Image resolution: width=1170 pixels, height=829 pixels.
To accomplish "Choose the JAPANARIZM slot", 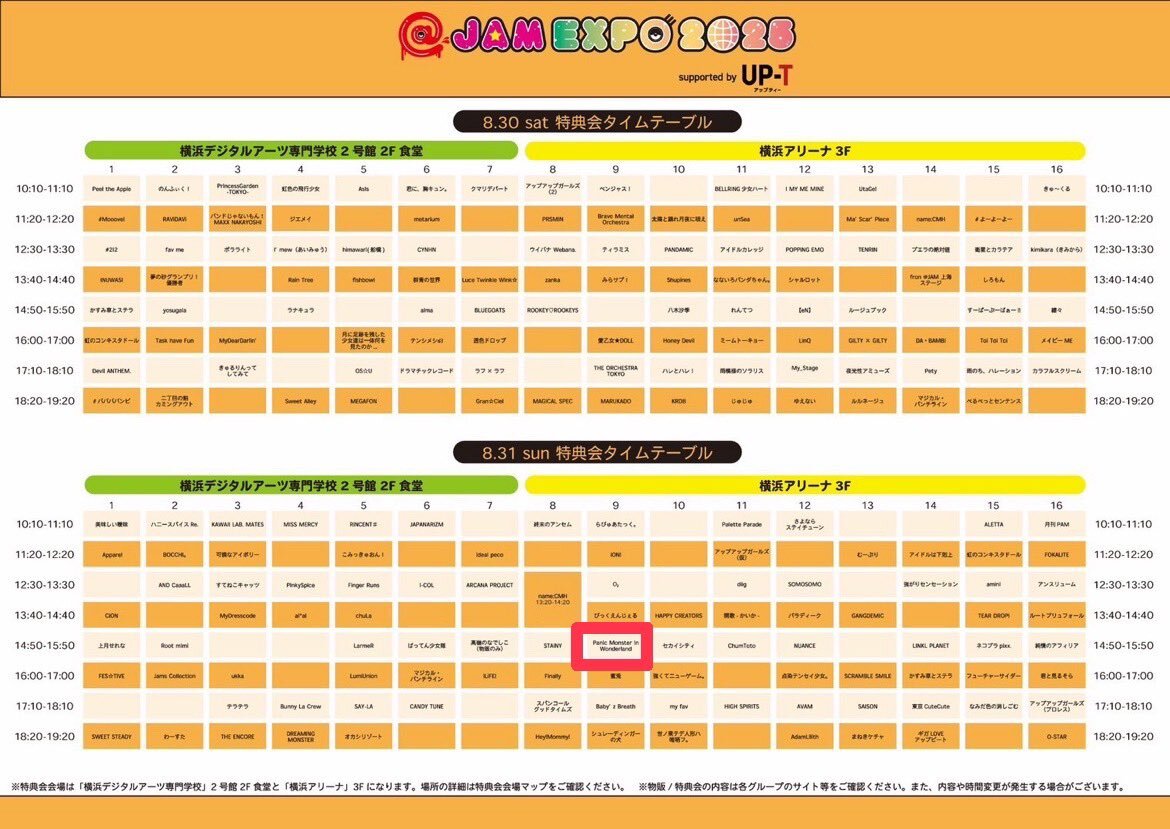I will [427, 525].
